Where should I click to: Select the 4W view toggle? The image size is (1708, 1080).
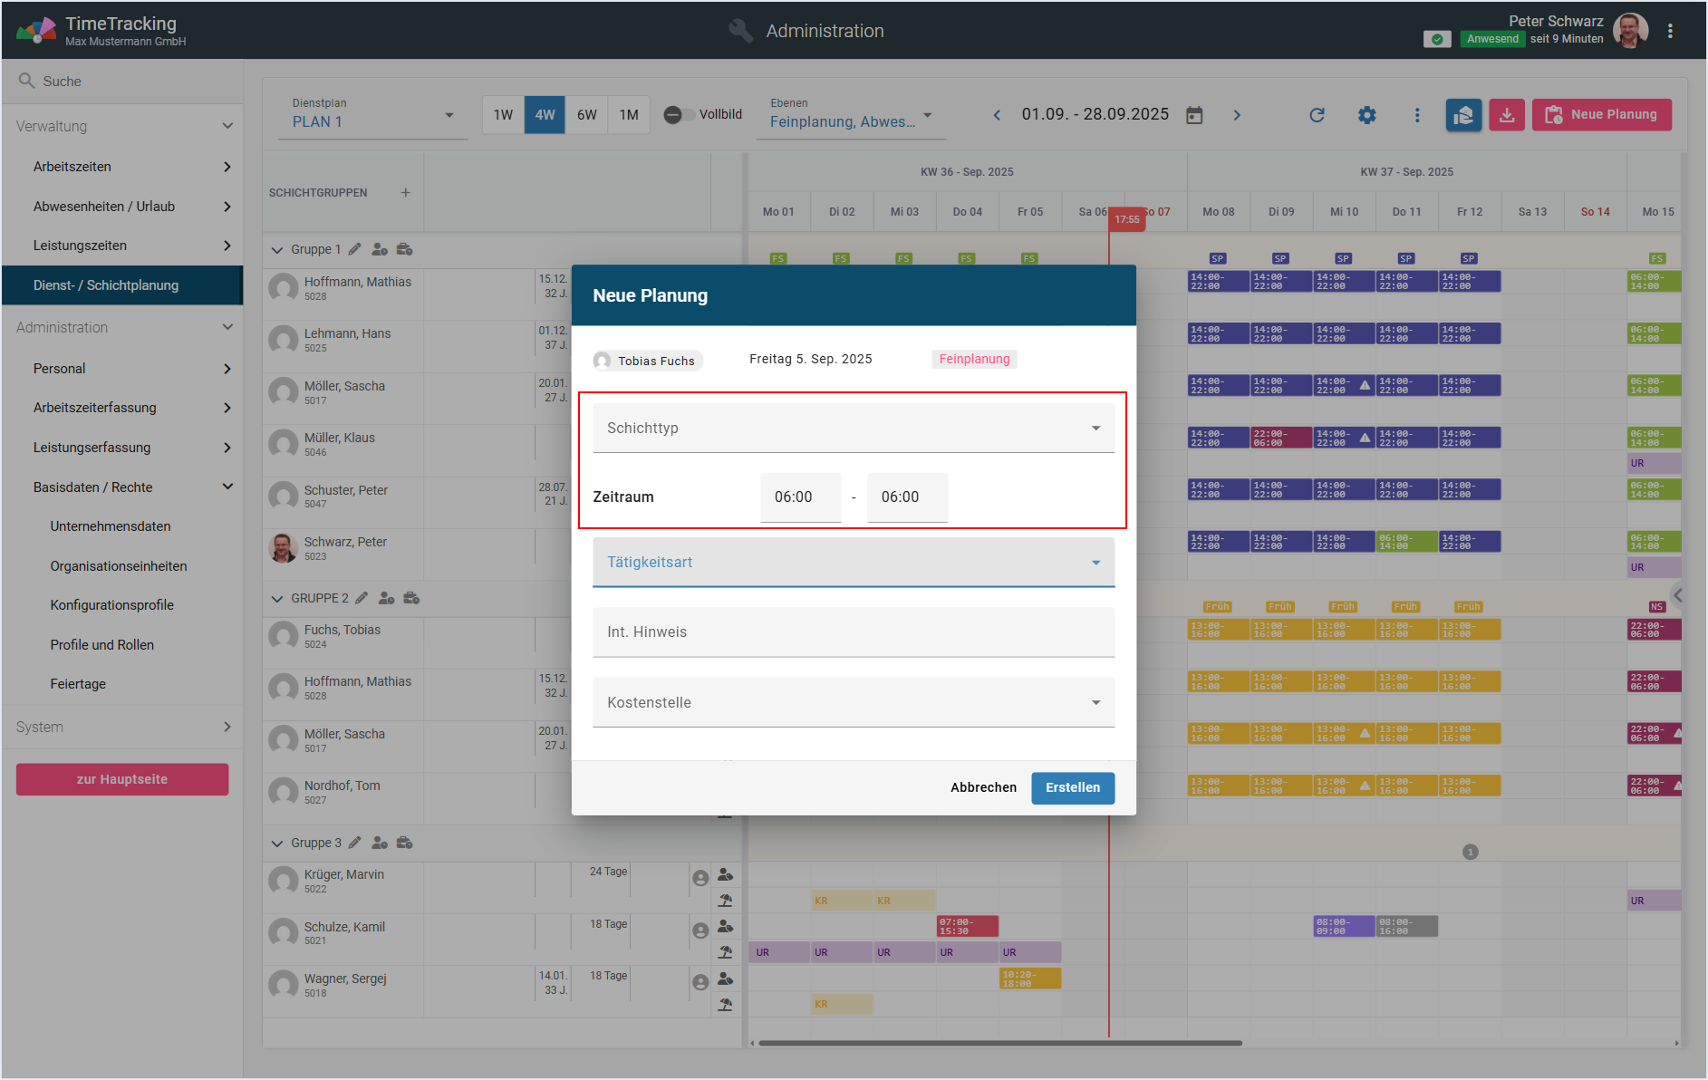coord(545,115)
